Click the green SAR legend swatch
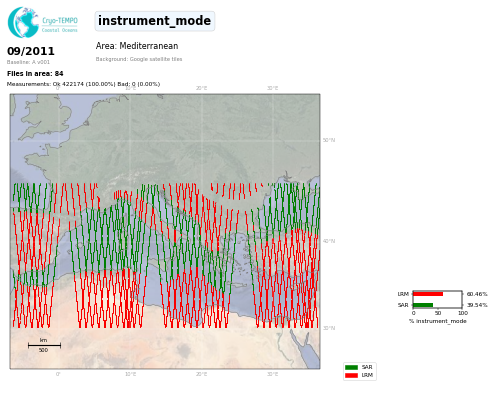This screenshot has height=410, width=492. [351, 367]
